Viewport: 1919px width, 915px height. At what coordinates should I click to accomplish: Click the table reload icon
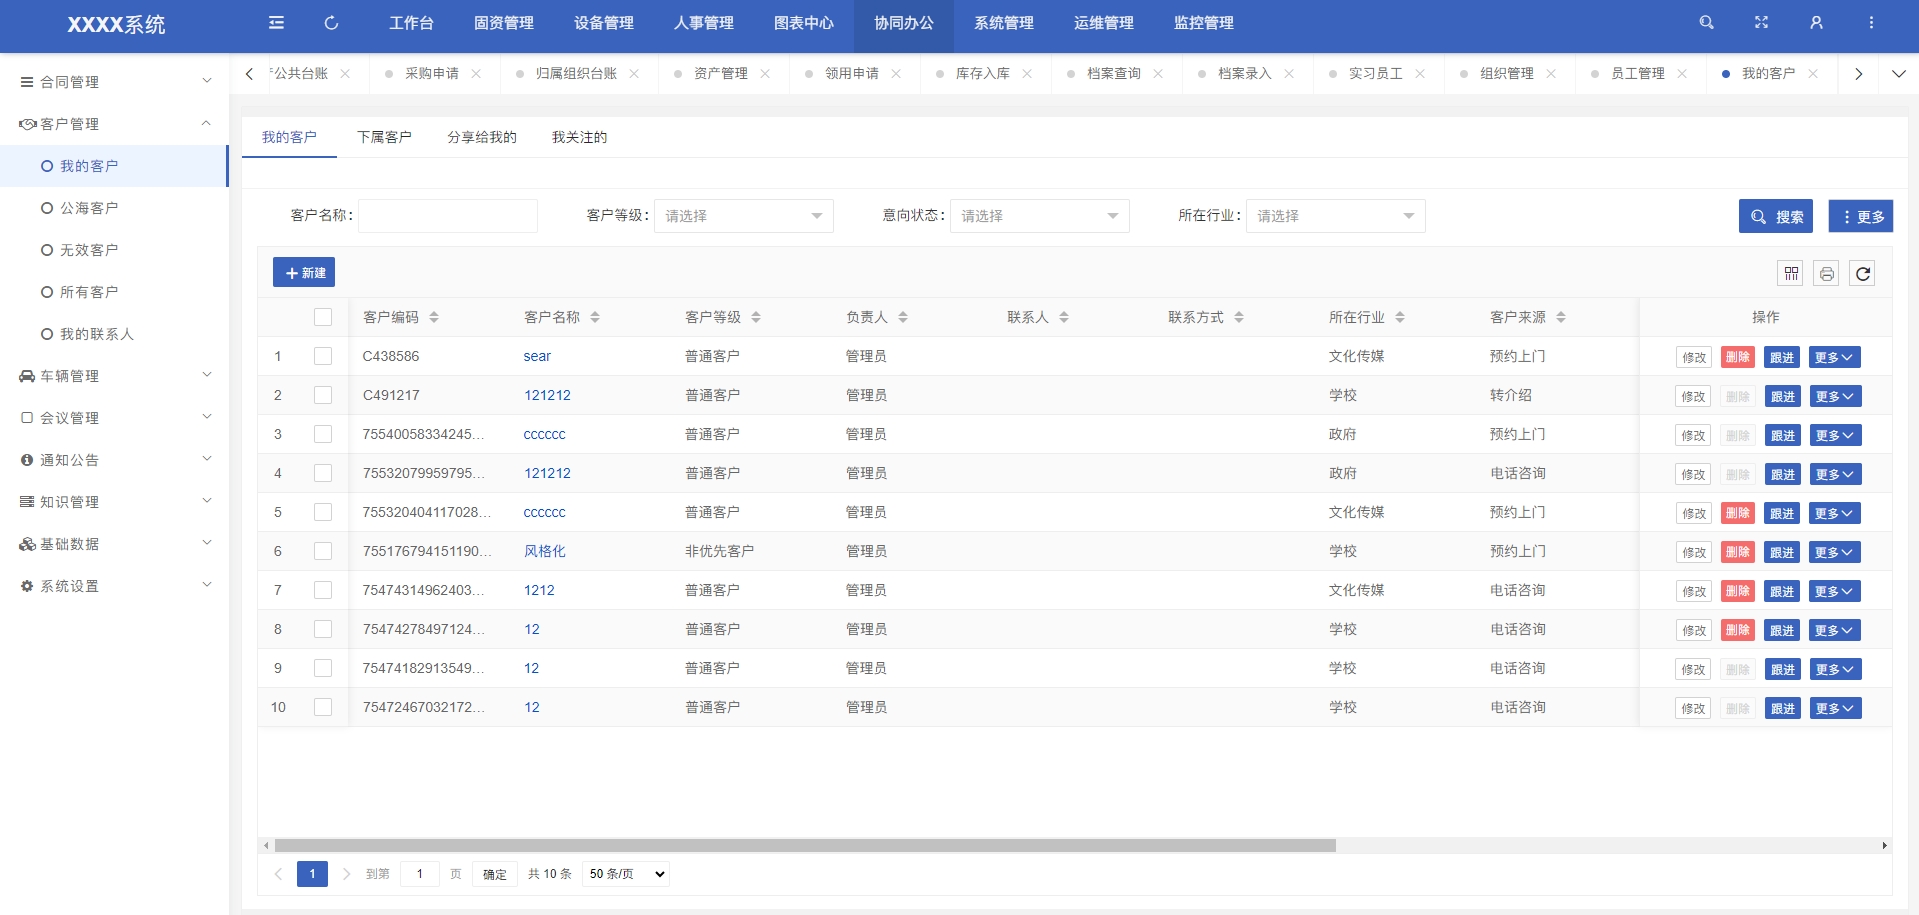coord(1863,273)
